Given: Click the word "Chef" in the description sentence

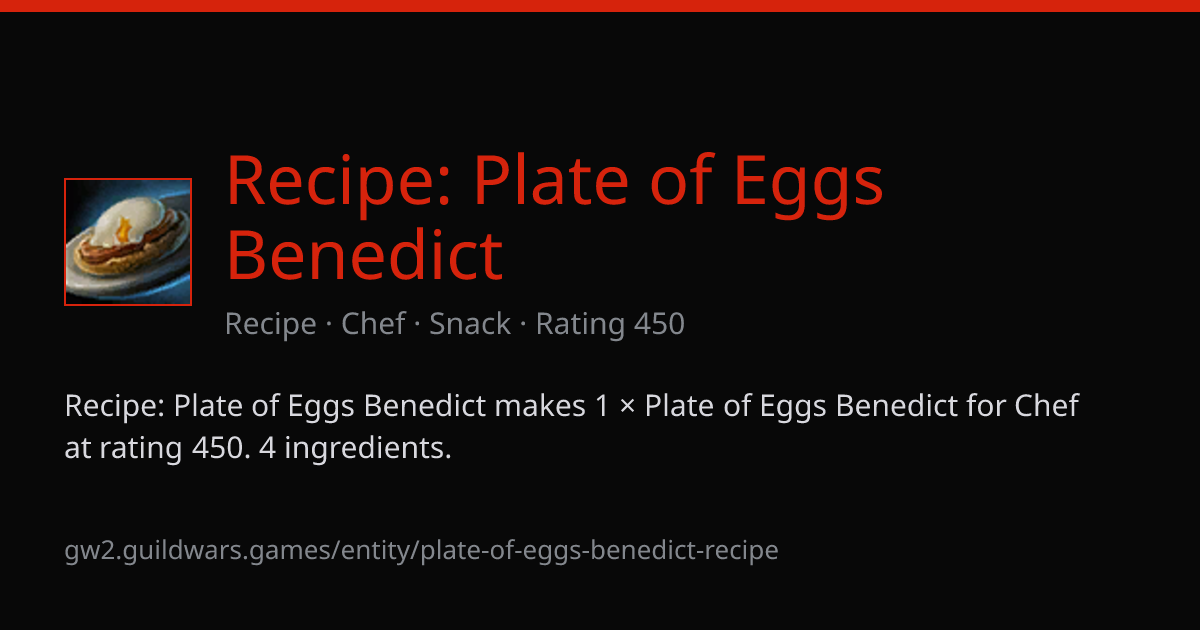Looking at the screenshot, I should 1047,406.
